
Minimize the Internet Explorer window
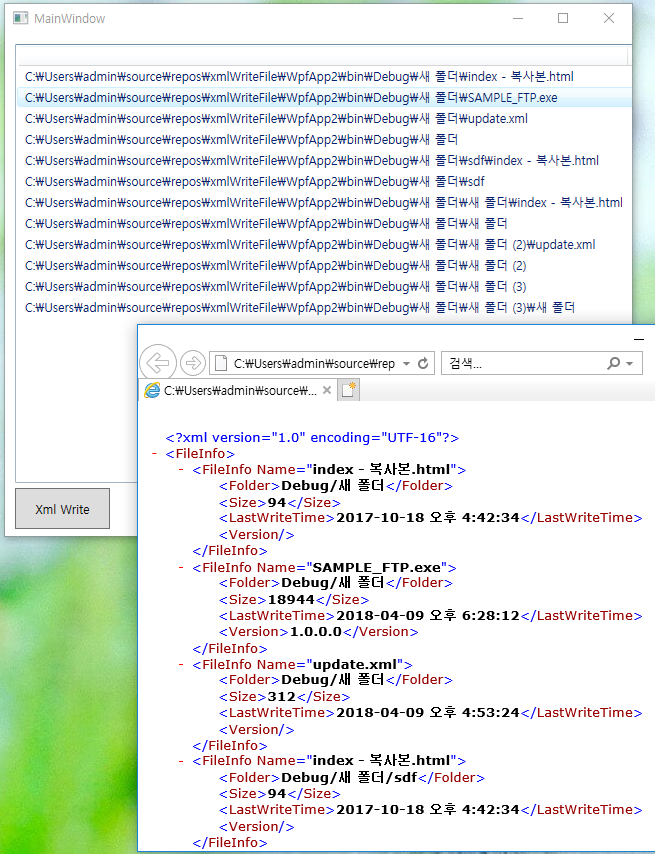(x=639, y=339)
